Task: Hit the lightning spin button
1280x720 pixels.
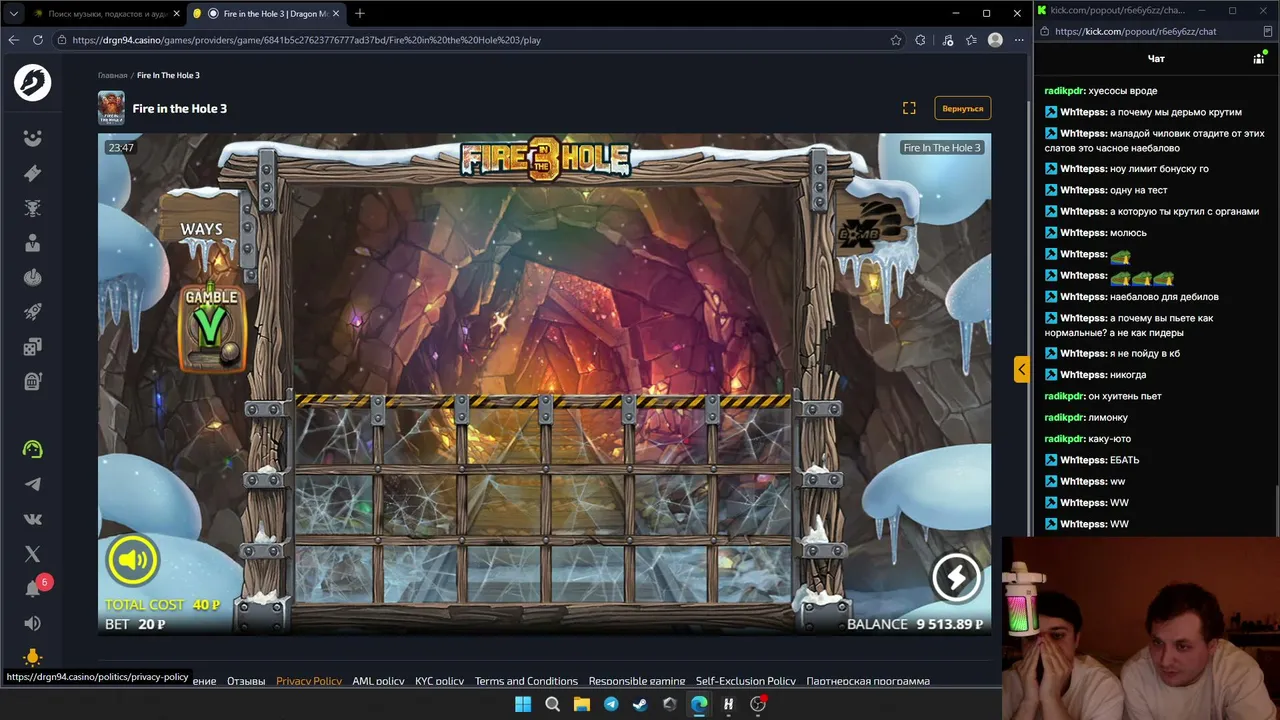Action: click(956, 577)
